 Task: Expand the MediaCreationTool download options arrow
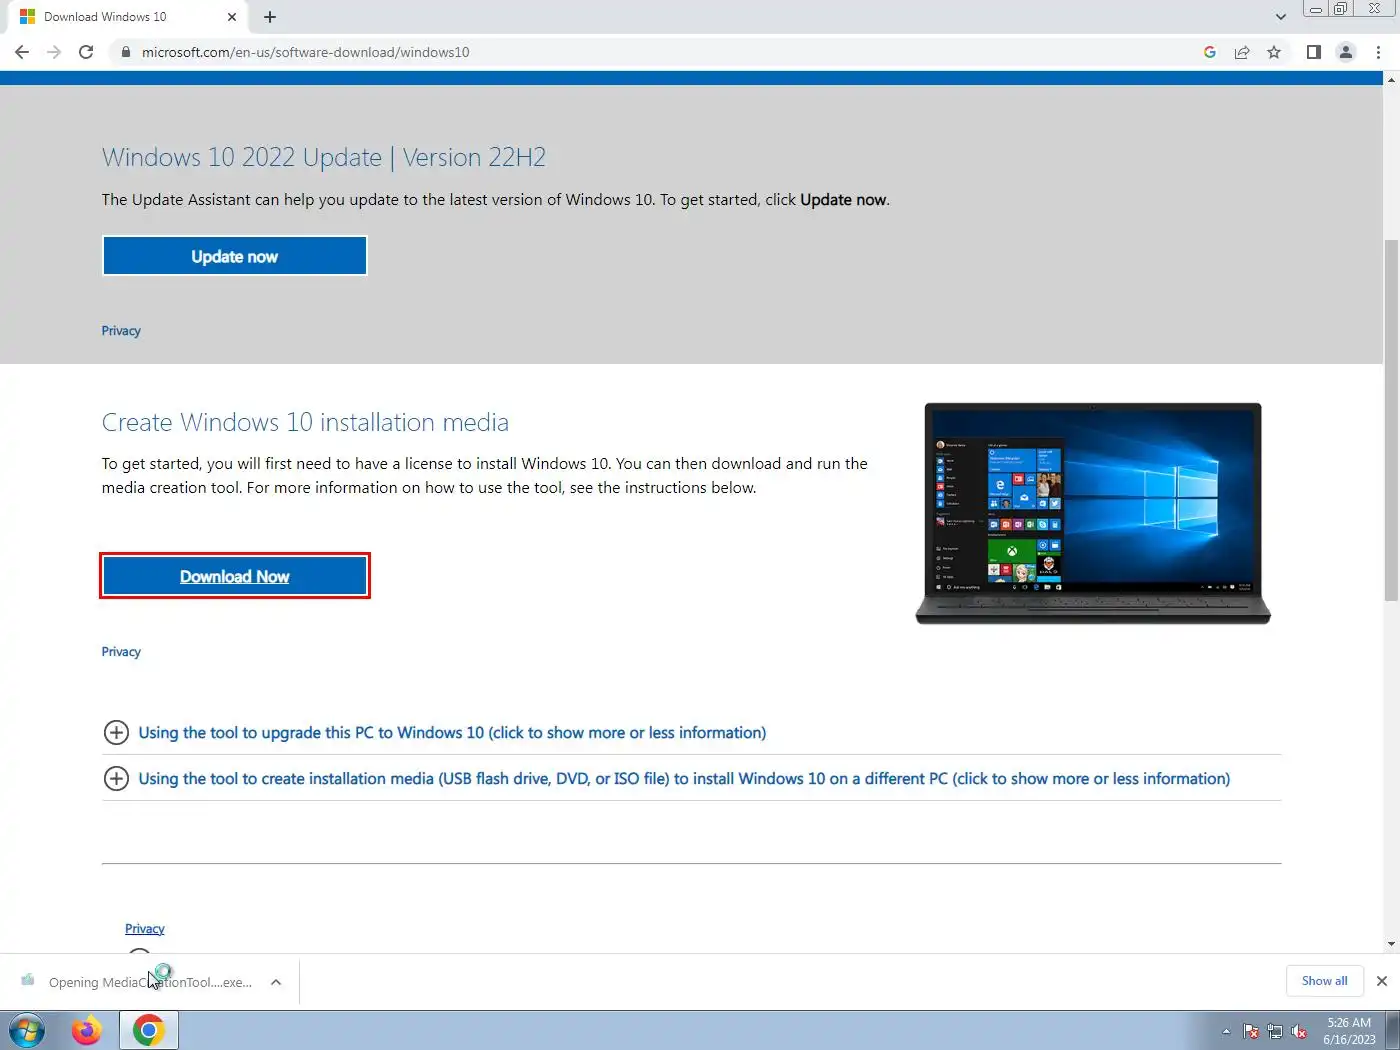276,982
